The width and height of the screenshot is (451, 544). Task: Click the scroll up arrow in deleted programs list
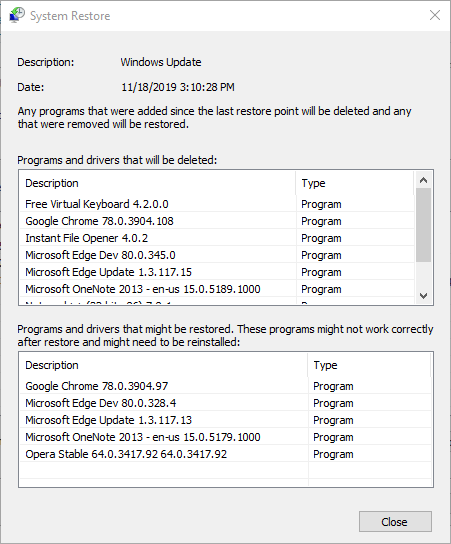(423, 180)
